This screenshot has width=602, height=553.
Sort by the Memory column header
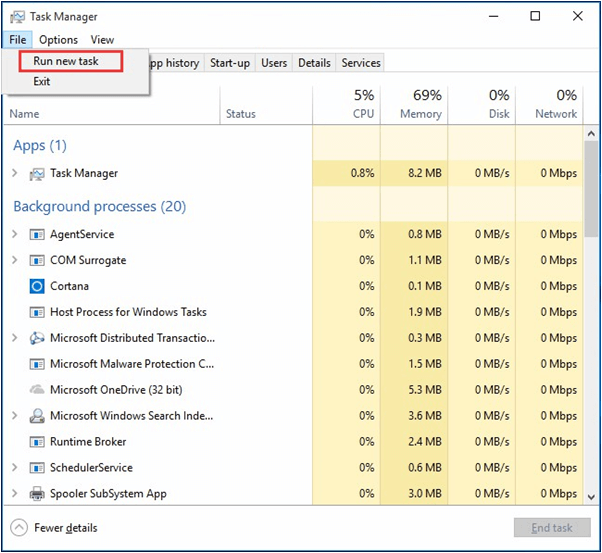[x=414, y=105]
